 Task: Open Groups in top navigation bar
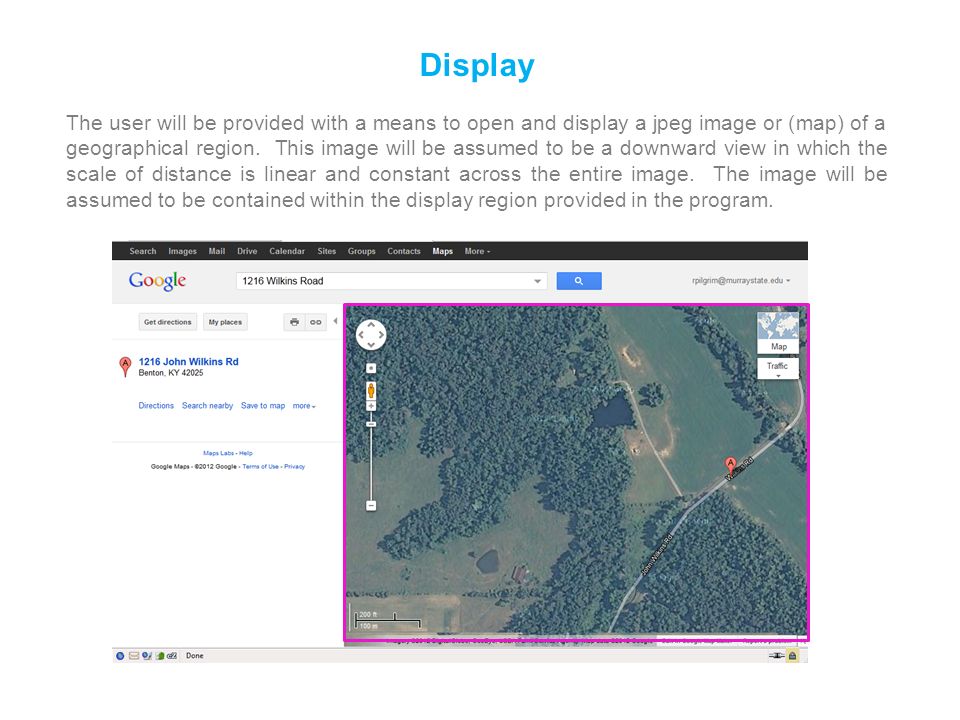[x=361, y=251]
